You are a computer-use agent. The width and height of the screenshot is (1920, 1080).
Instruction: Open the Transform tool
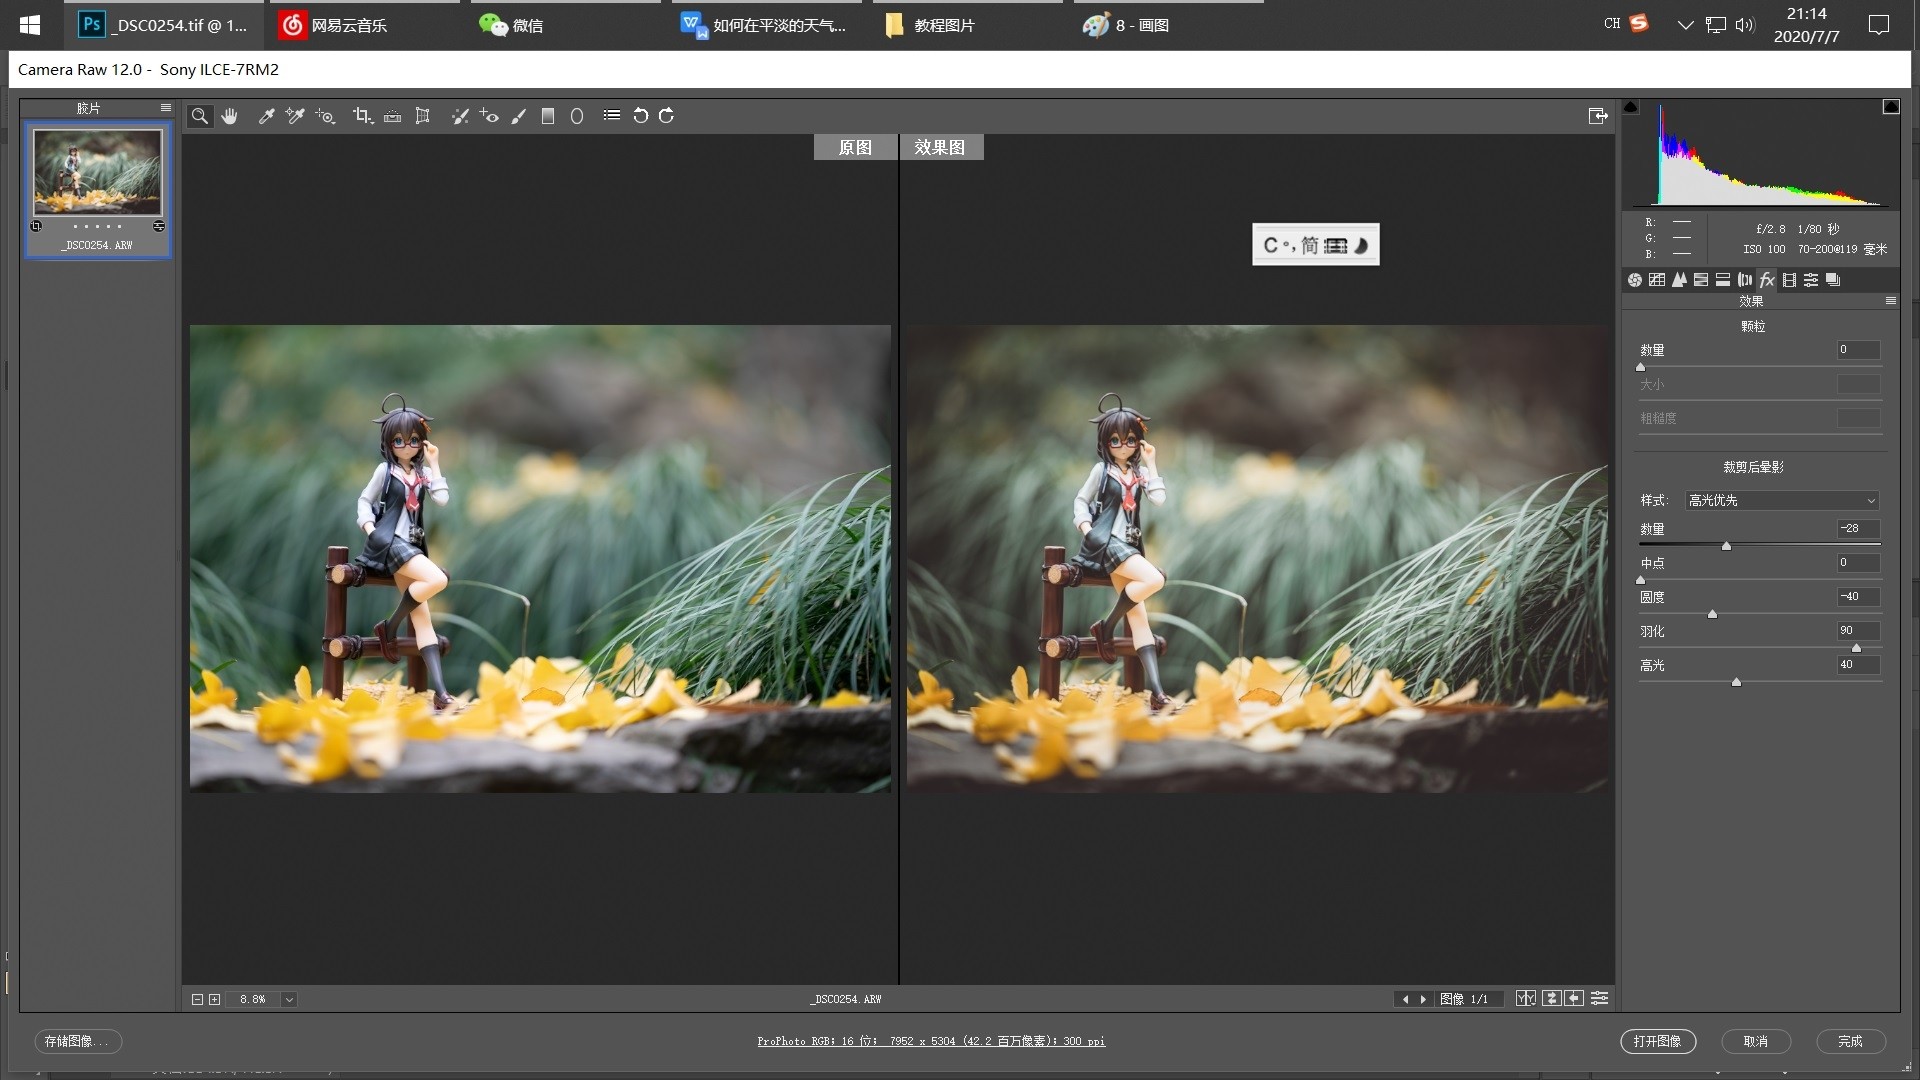(423, 116)
